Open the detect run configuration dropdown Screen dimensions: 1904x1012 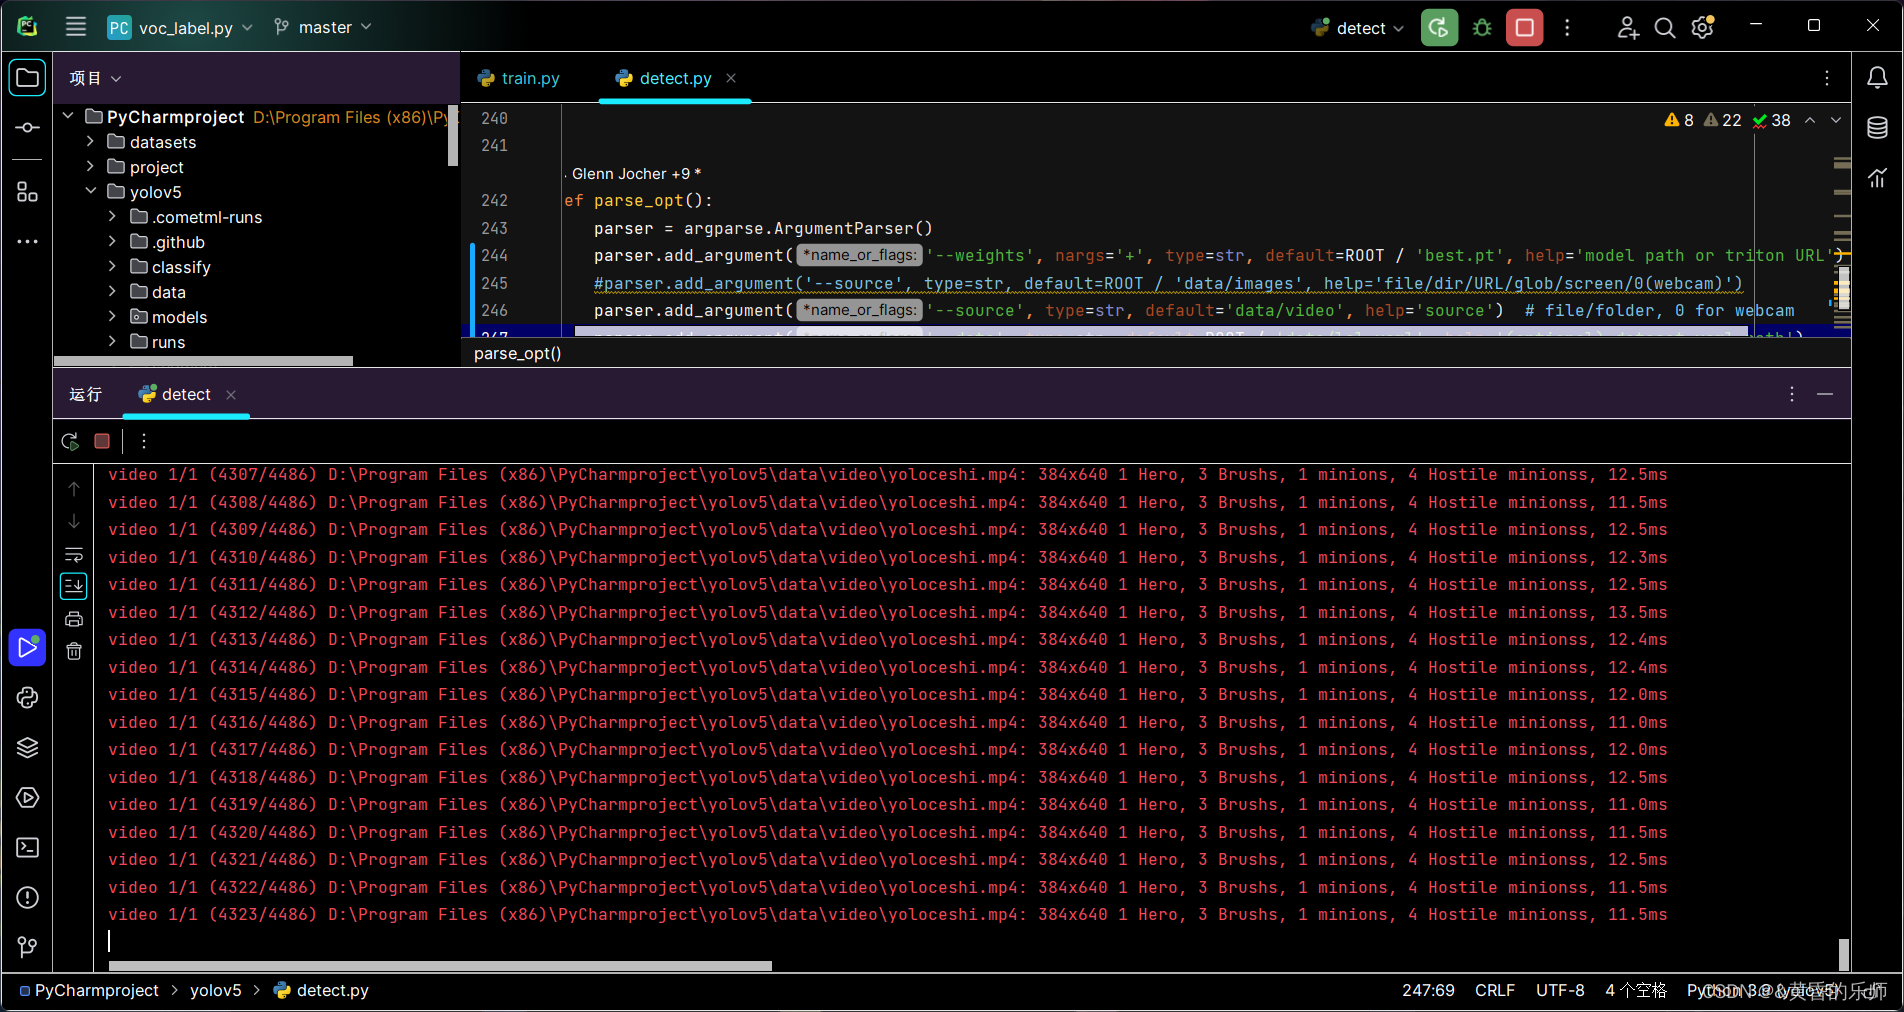coord(1357,28)
